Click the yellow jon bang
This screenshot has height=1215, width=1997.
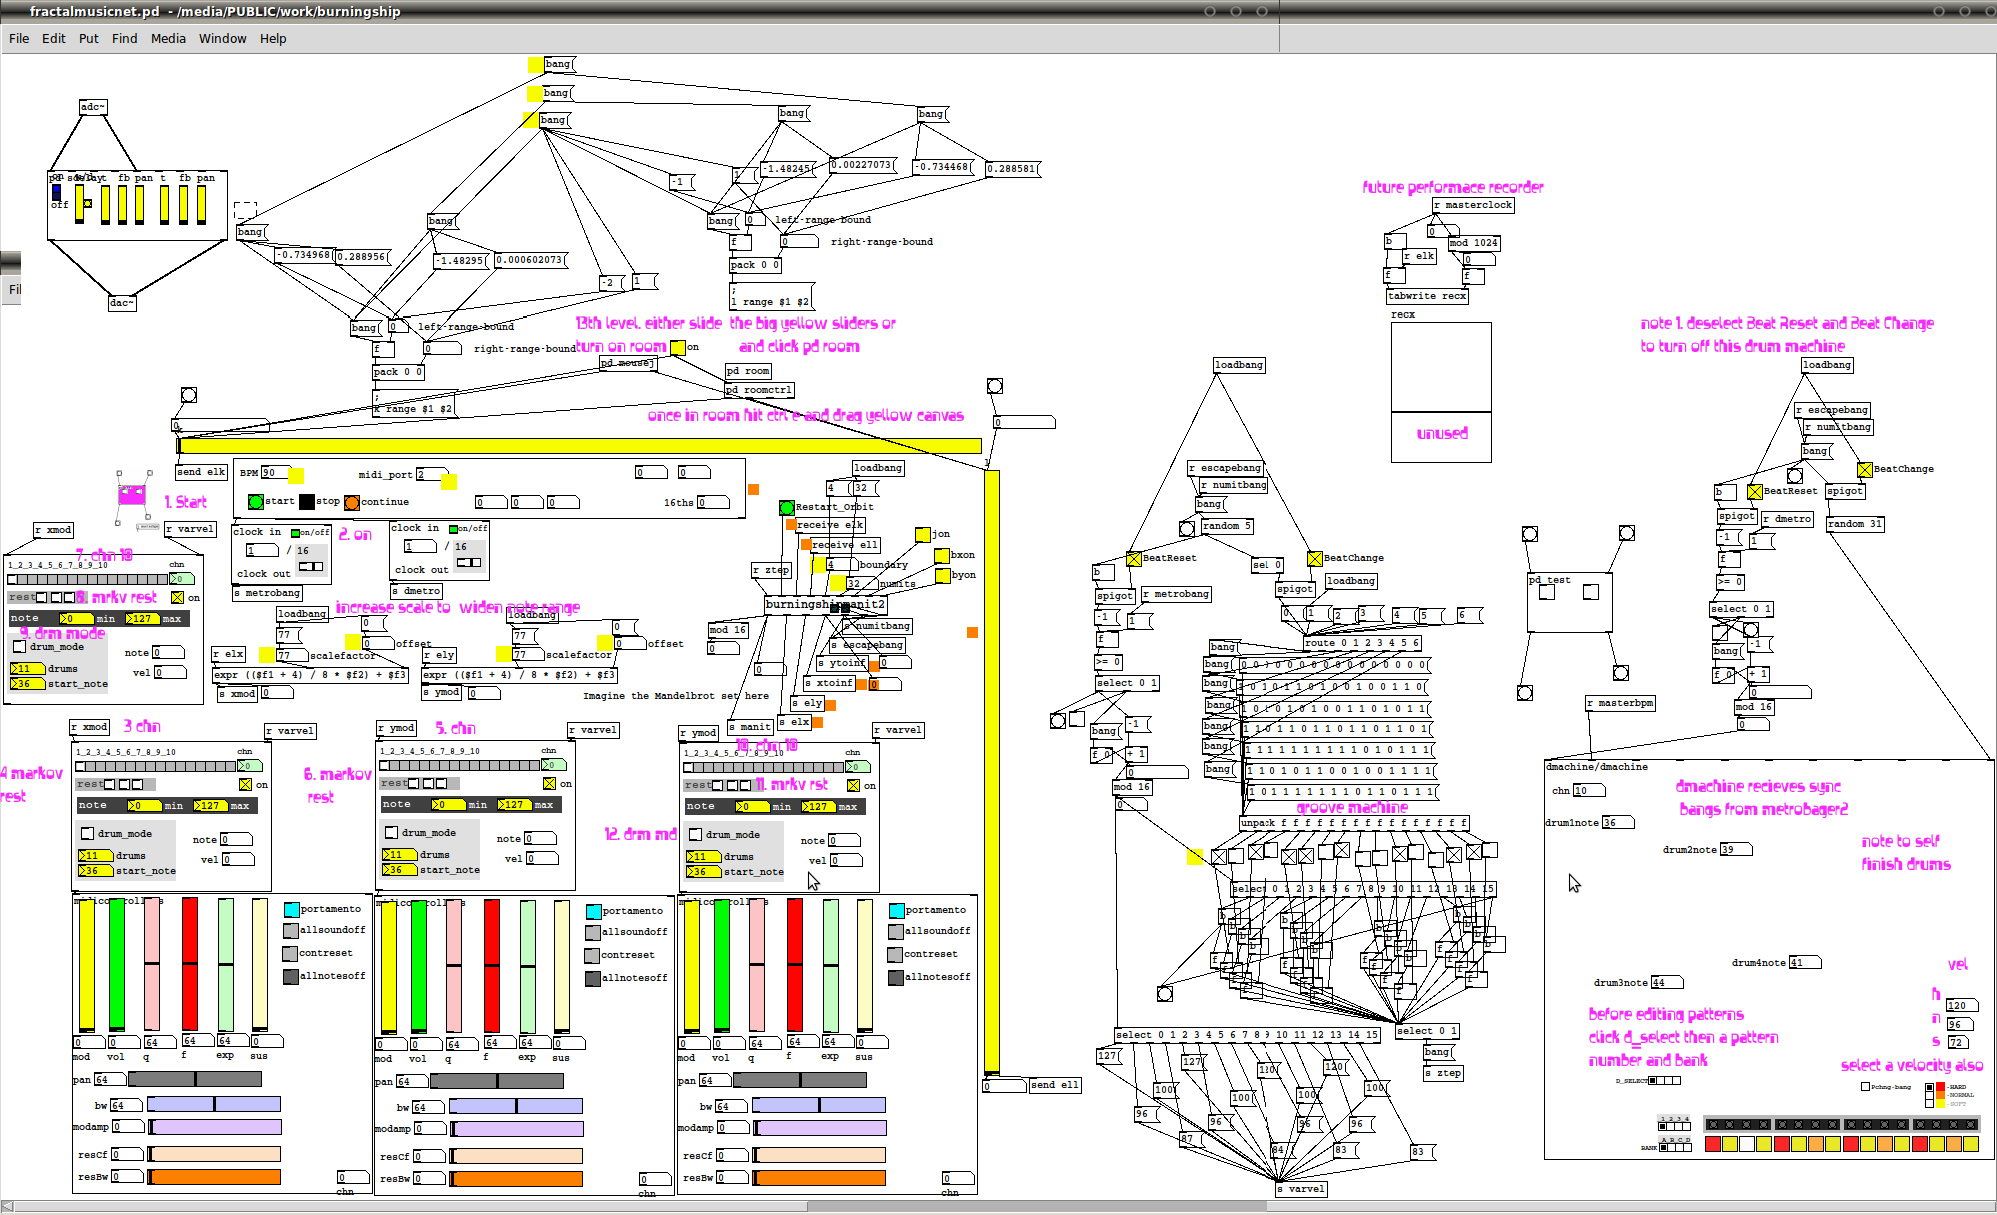coord(922,535)
